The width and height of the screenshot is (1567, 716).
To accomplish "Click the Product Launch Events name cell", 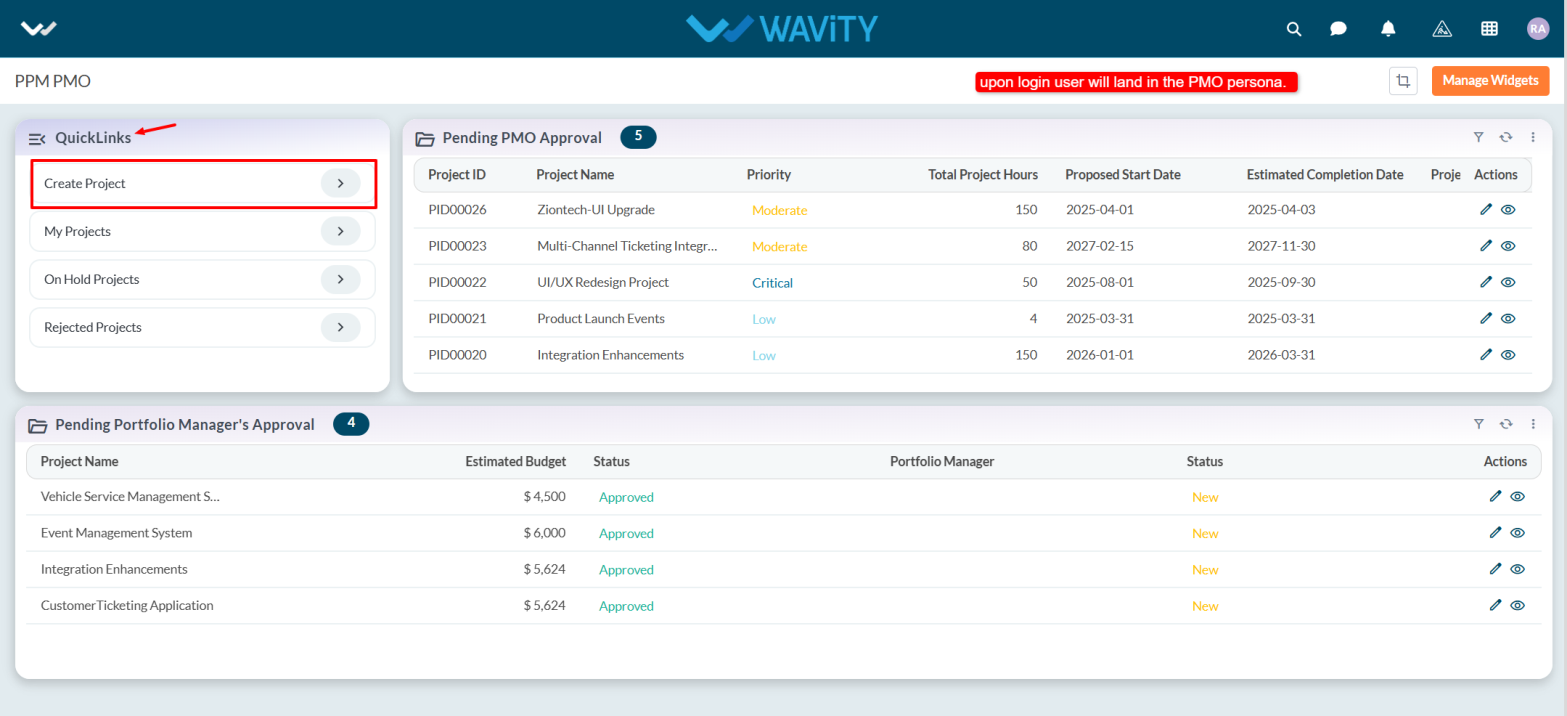I will pos(601,318).
